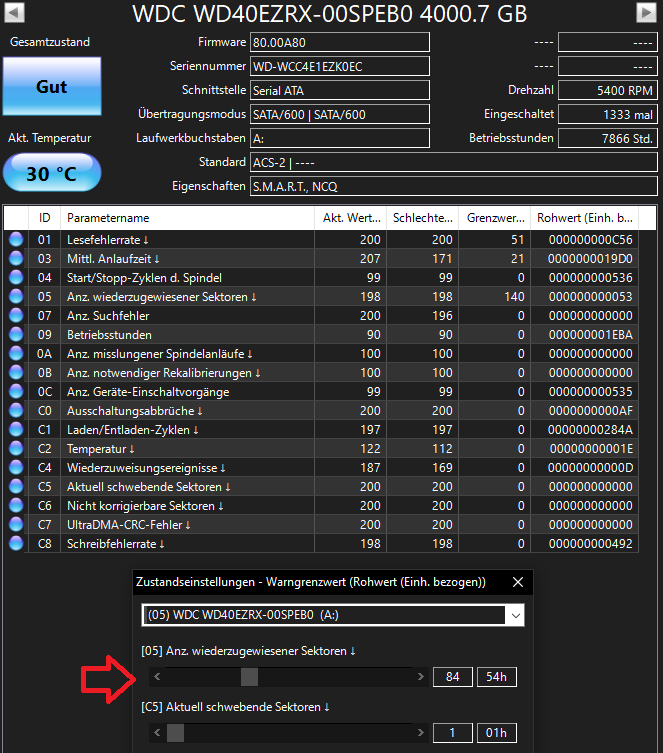Screen dimensions: 663x753
Task: Click the Betriebsstunden field 7866 Std.
Action: tap(608, 138)
